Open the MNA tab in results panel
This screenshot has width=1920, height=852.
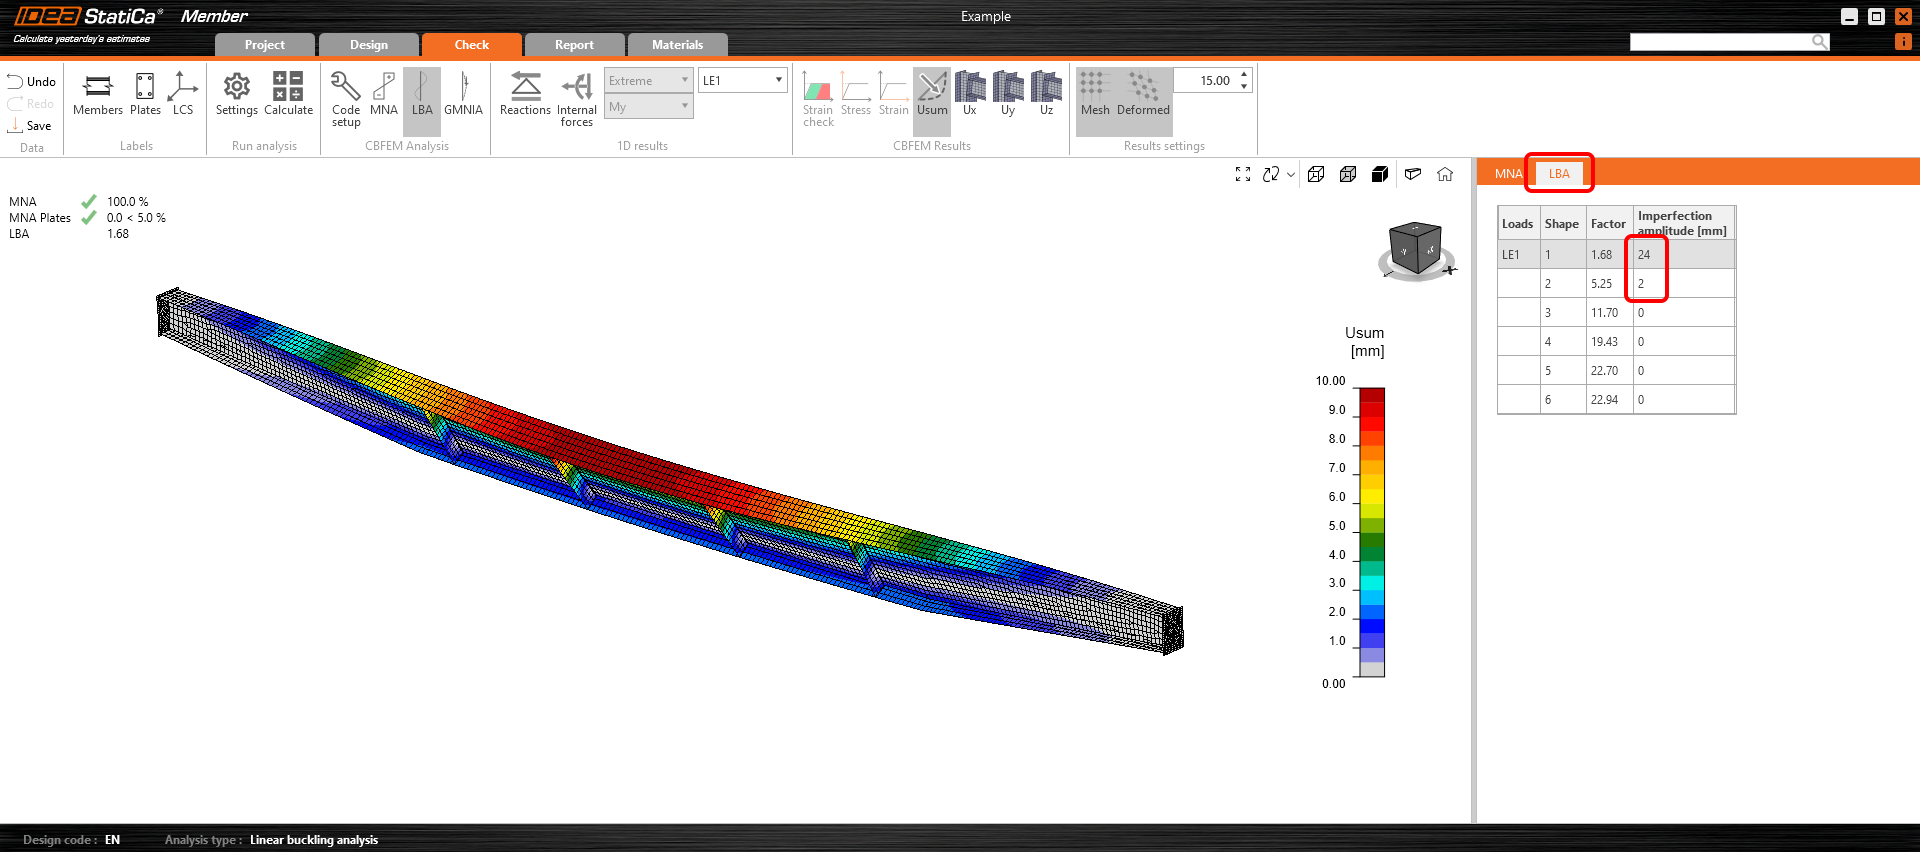tap(1508, 174)
